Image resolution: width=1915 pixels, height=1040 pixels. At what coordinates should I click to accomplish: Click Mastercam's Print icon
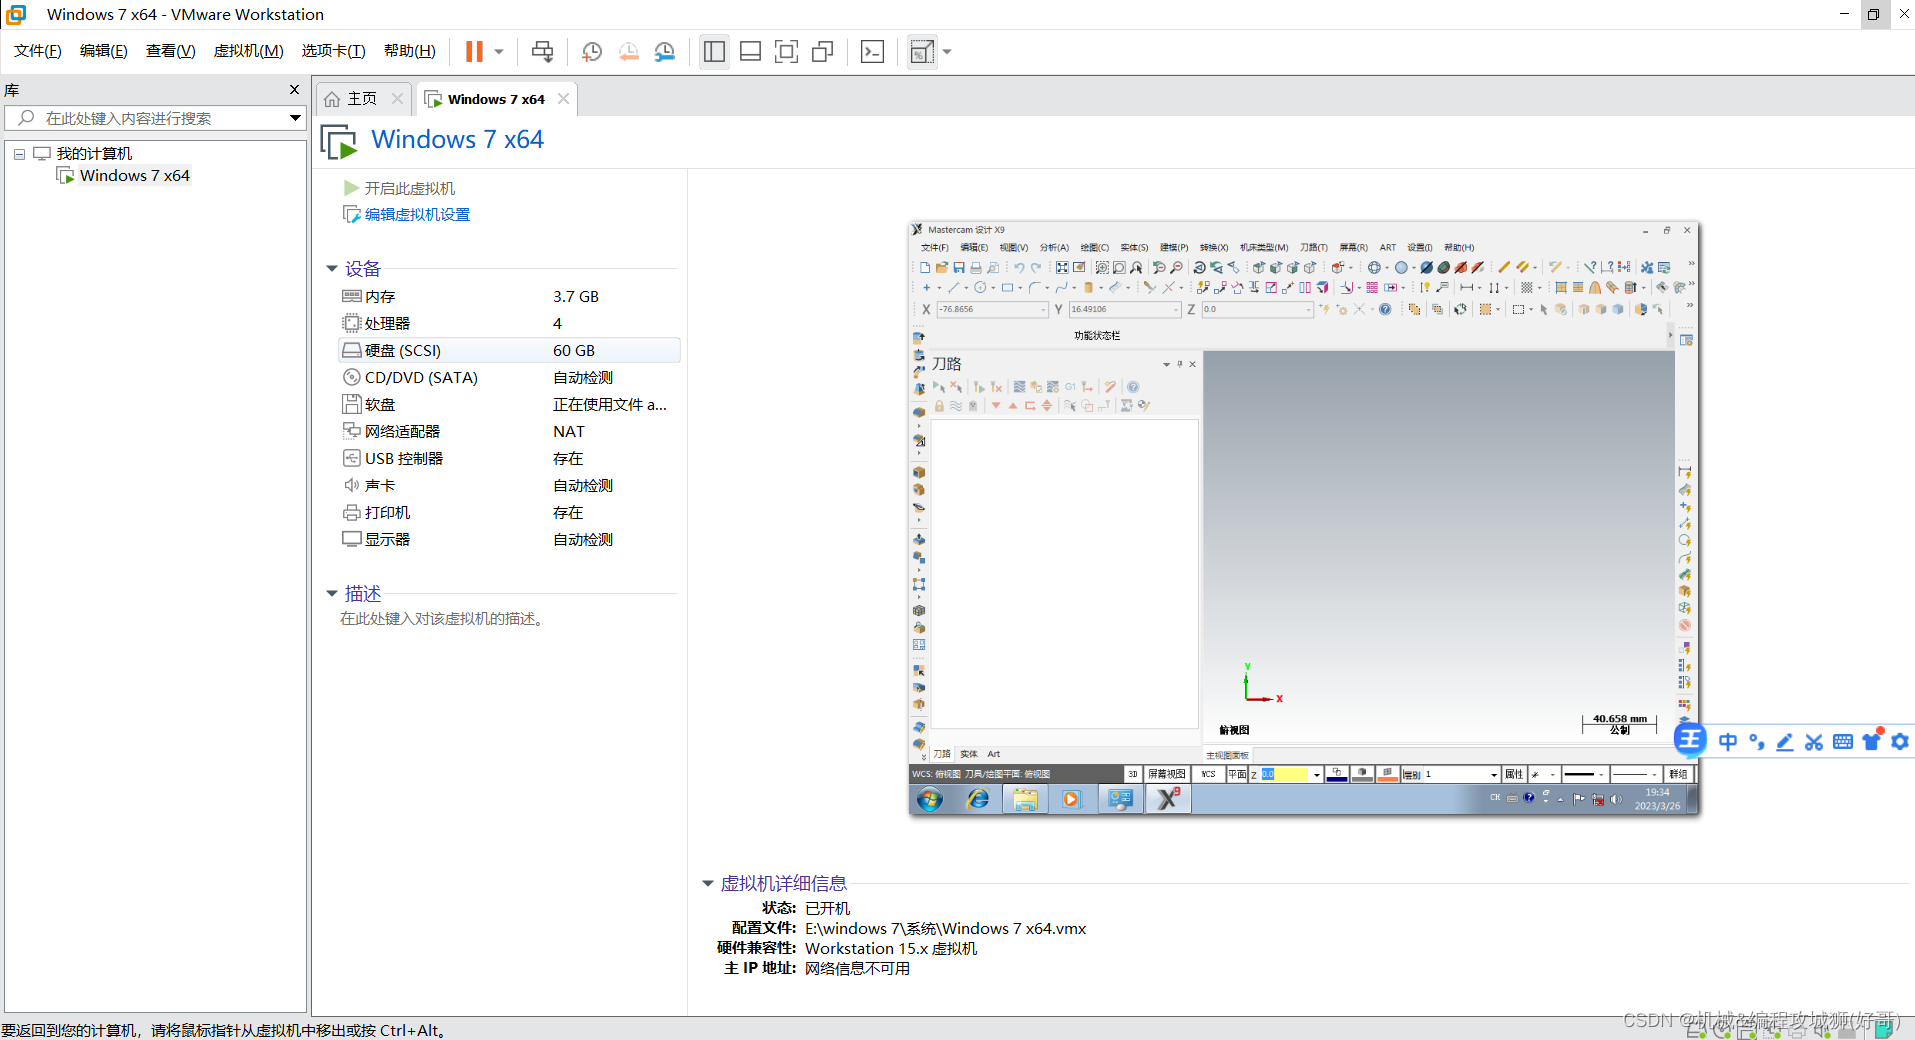(976, 267)
